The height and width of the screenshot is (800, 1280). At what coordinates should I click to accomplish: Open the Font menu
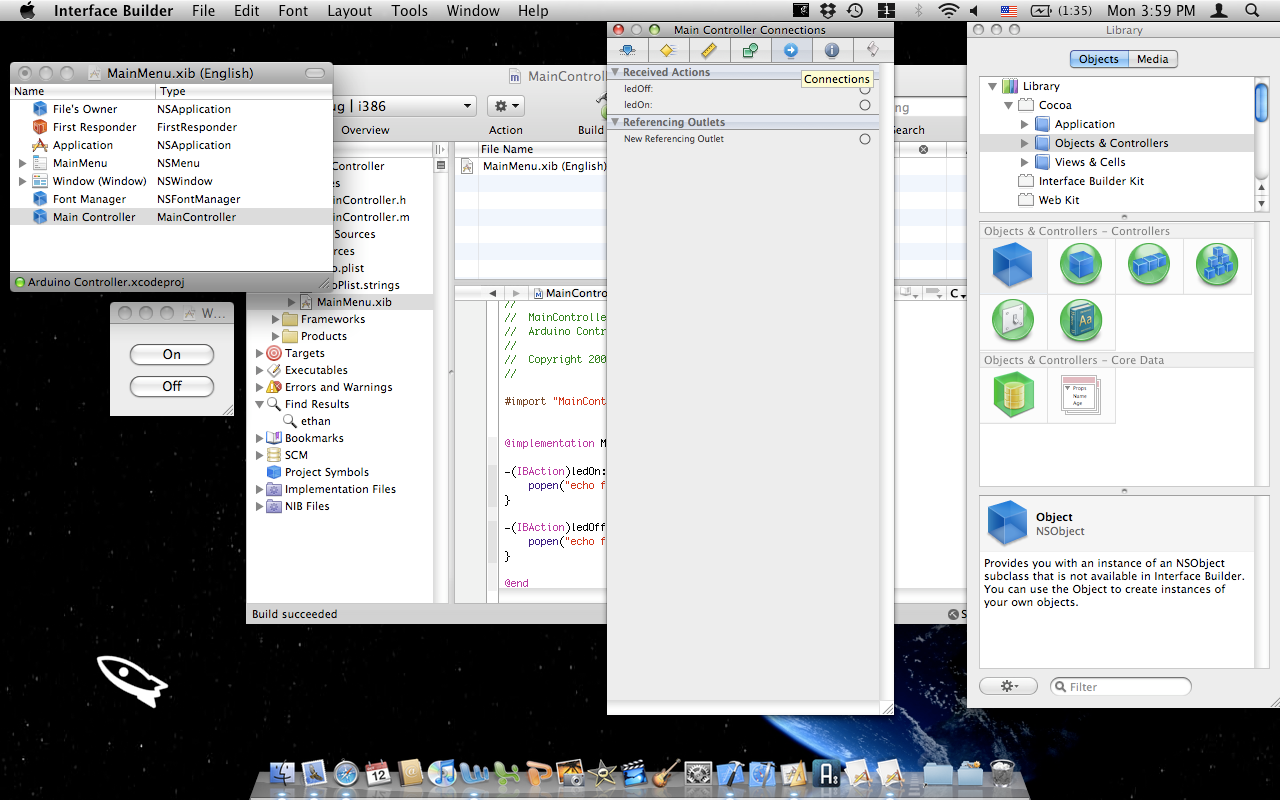point(293,11)
